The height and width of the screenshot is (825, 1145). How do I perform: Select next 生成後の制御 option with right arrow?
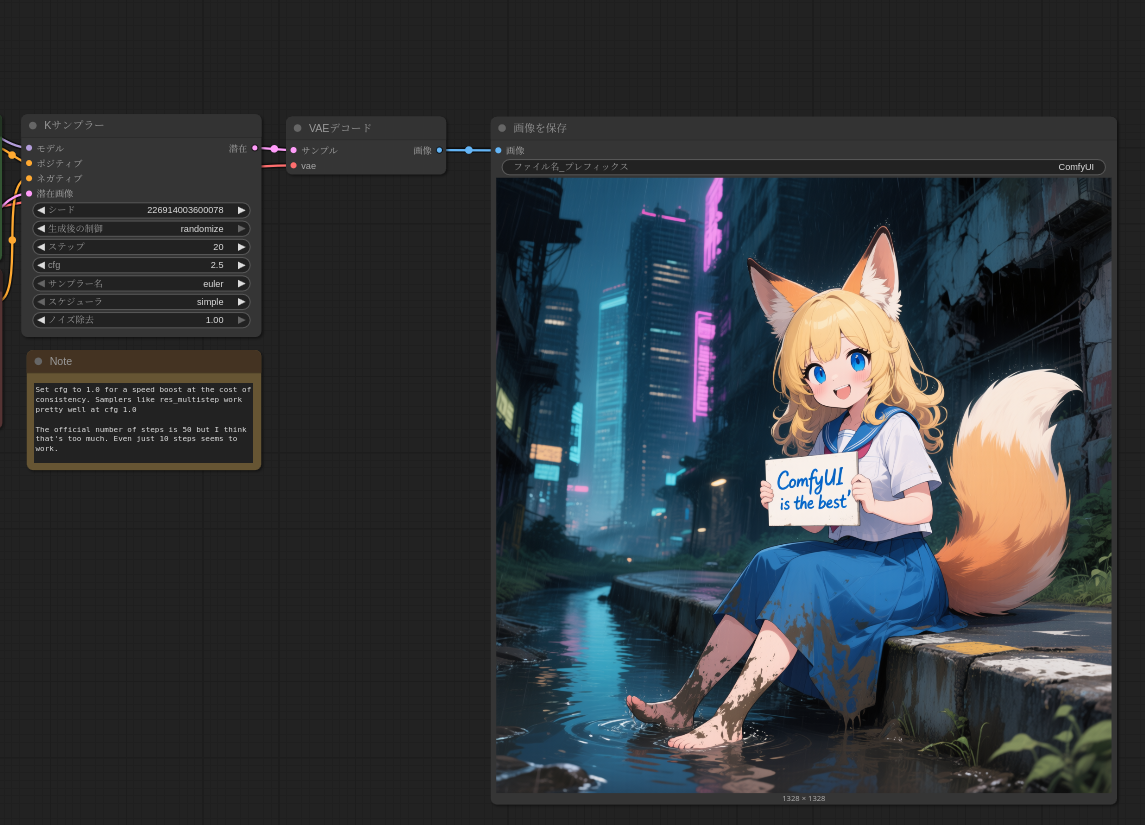242,229
